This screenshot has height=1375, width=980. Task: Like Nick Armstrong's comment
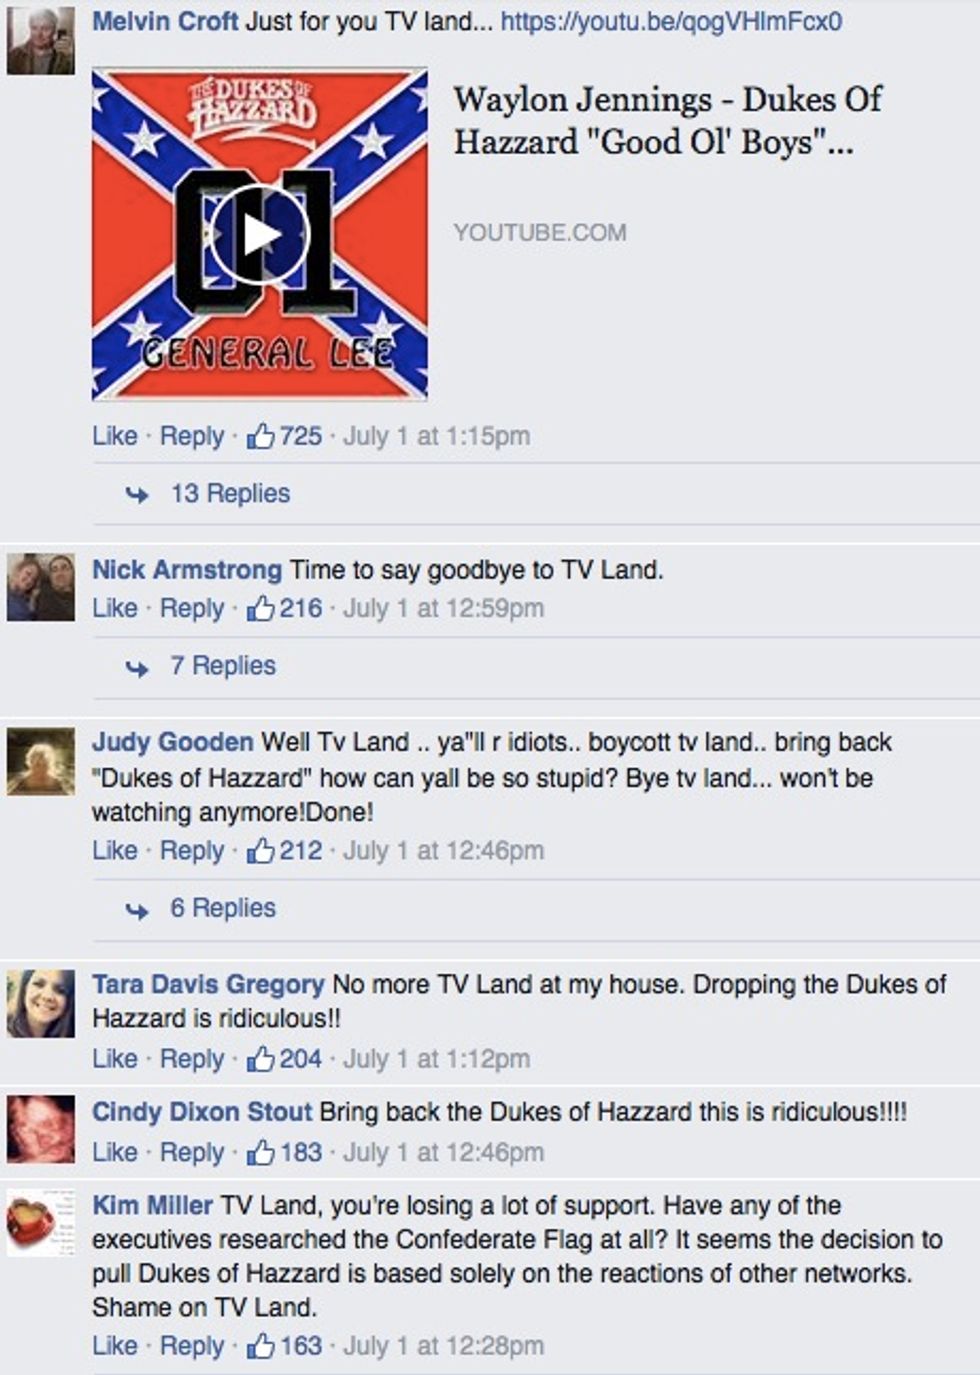pyautogui.click(x=115, y=608)
